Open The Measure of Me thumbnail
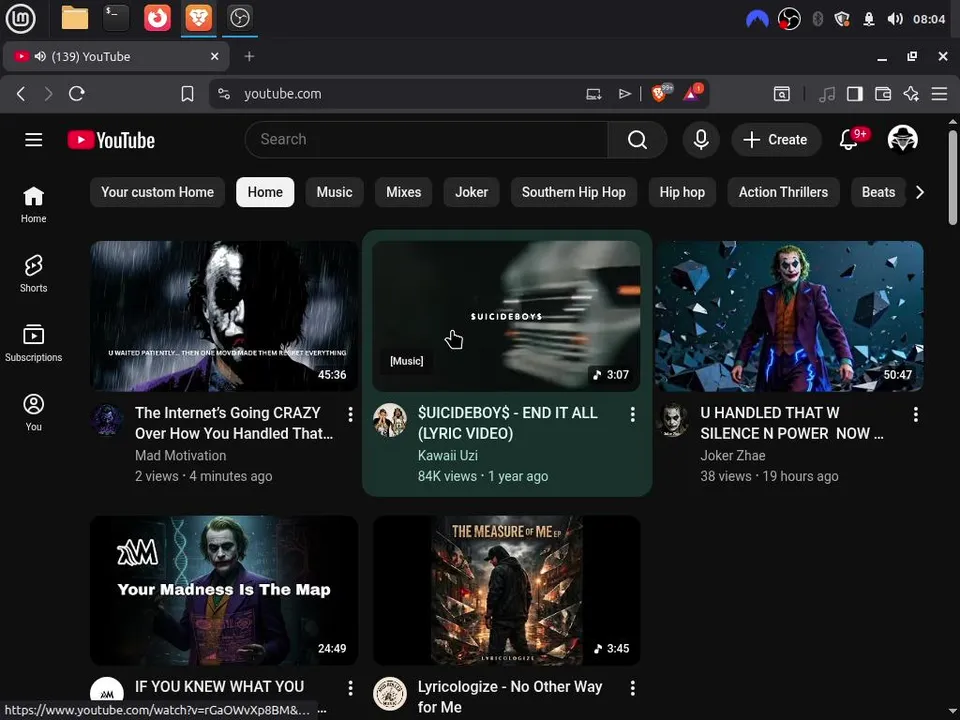 click(506, 590)
